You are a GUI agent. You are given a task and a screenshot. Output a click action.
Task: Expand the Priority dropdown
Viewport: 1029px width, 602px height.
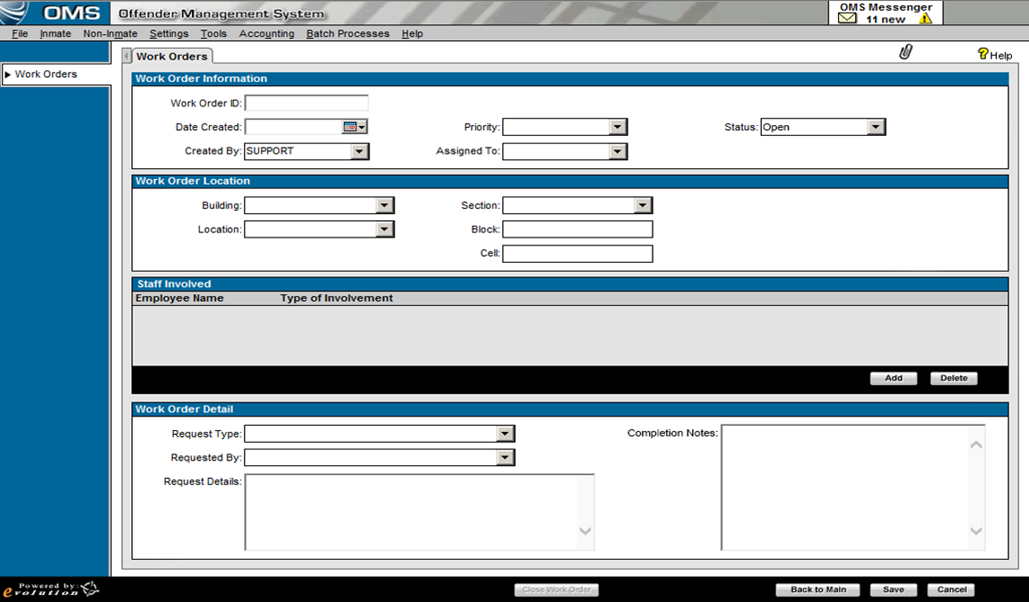click(618, 127)
